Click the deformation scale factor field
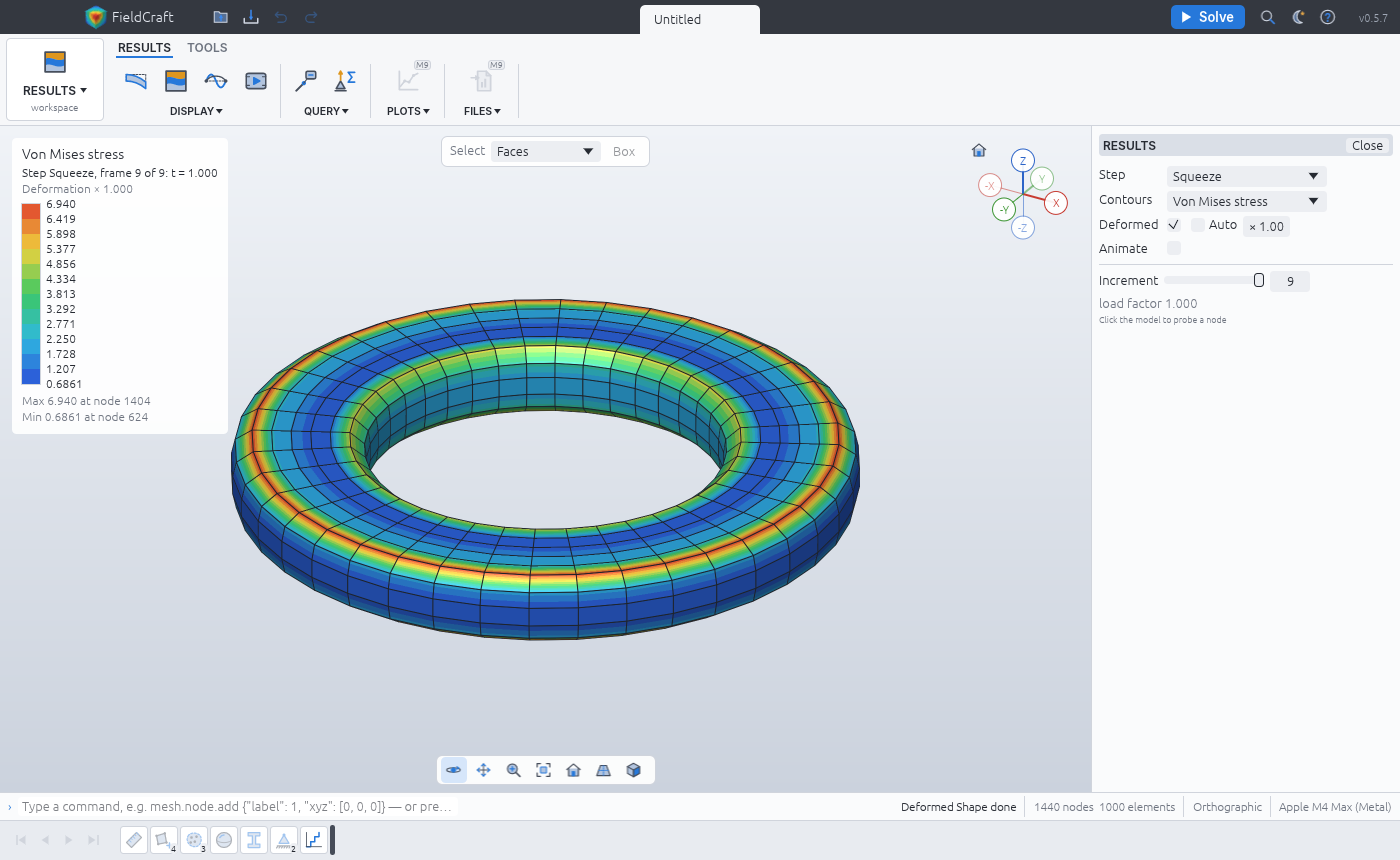 click(1266, 226)
